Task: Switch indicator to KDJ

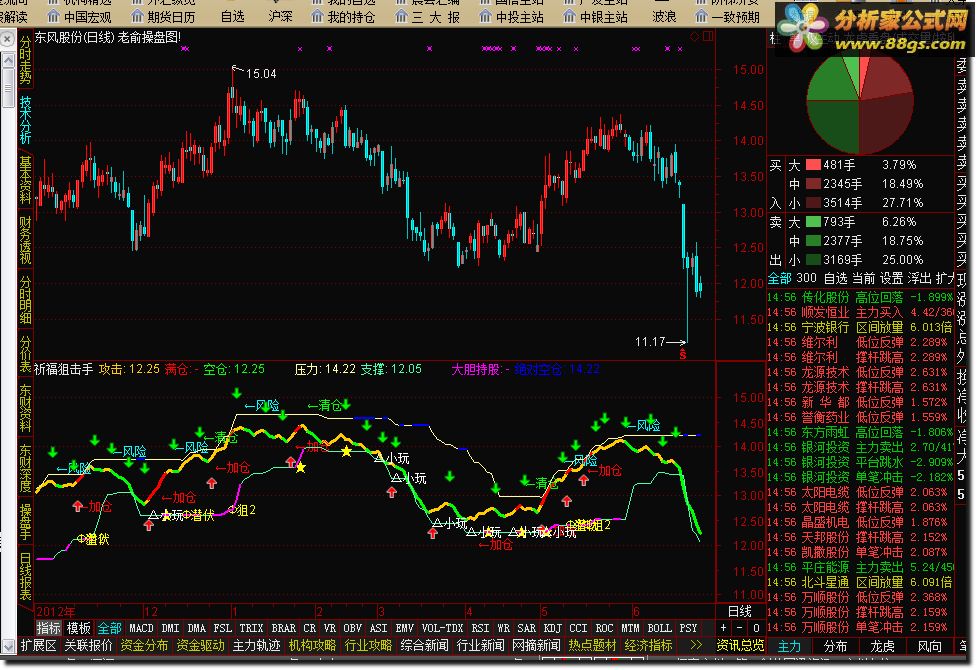Action: (553, 628)
